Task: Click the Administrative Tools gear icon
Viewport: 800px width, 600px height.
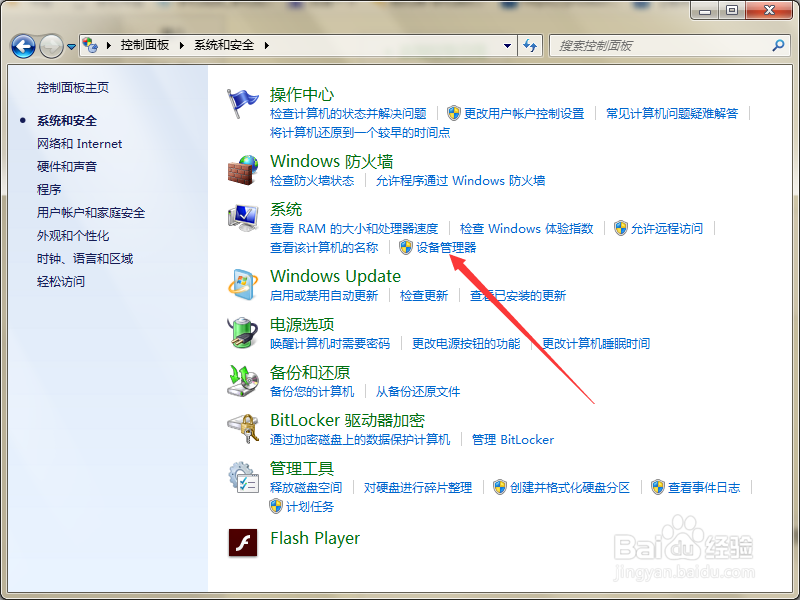Action: pyautogui.click(x=243, y=477)
